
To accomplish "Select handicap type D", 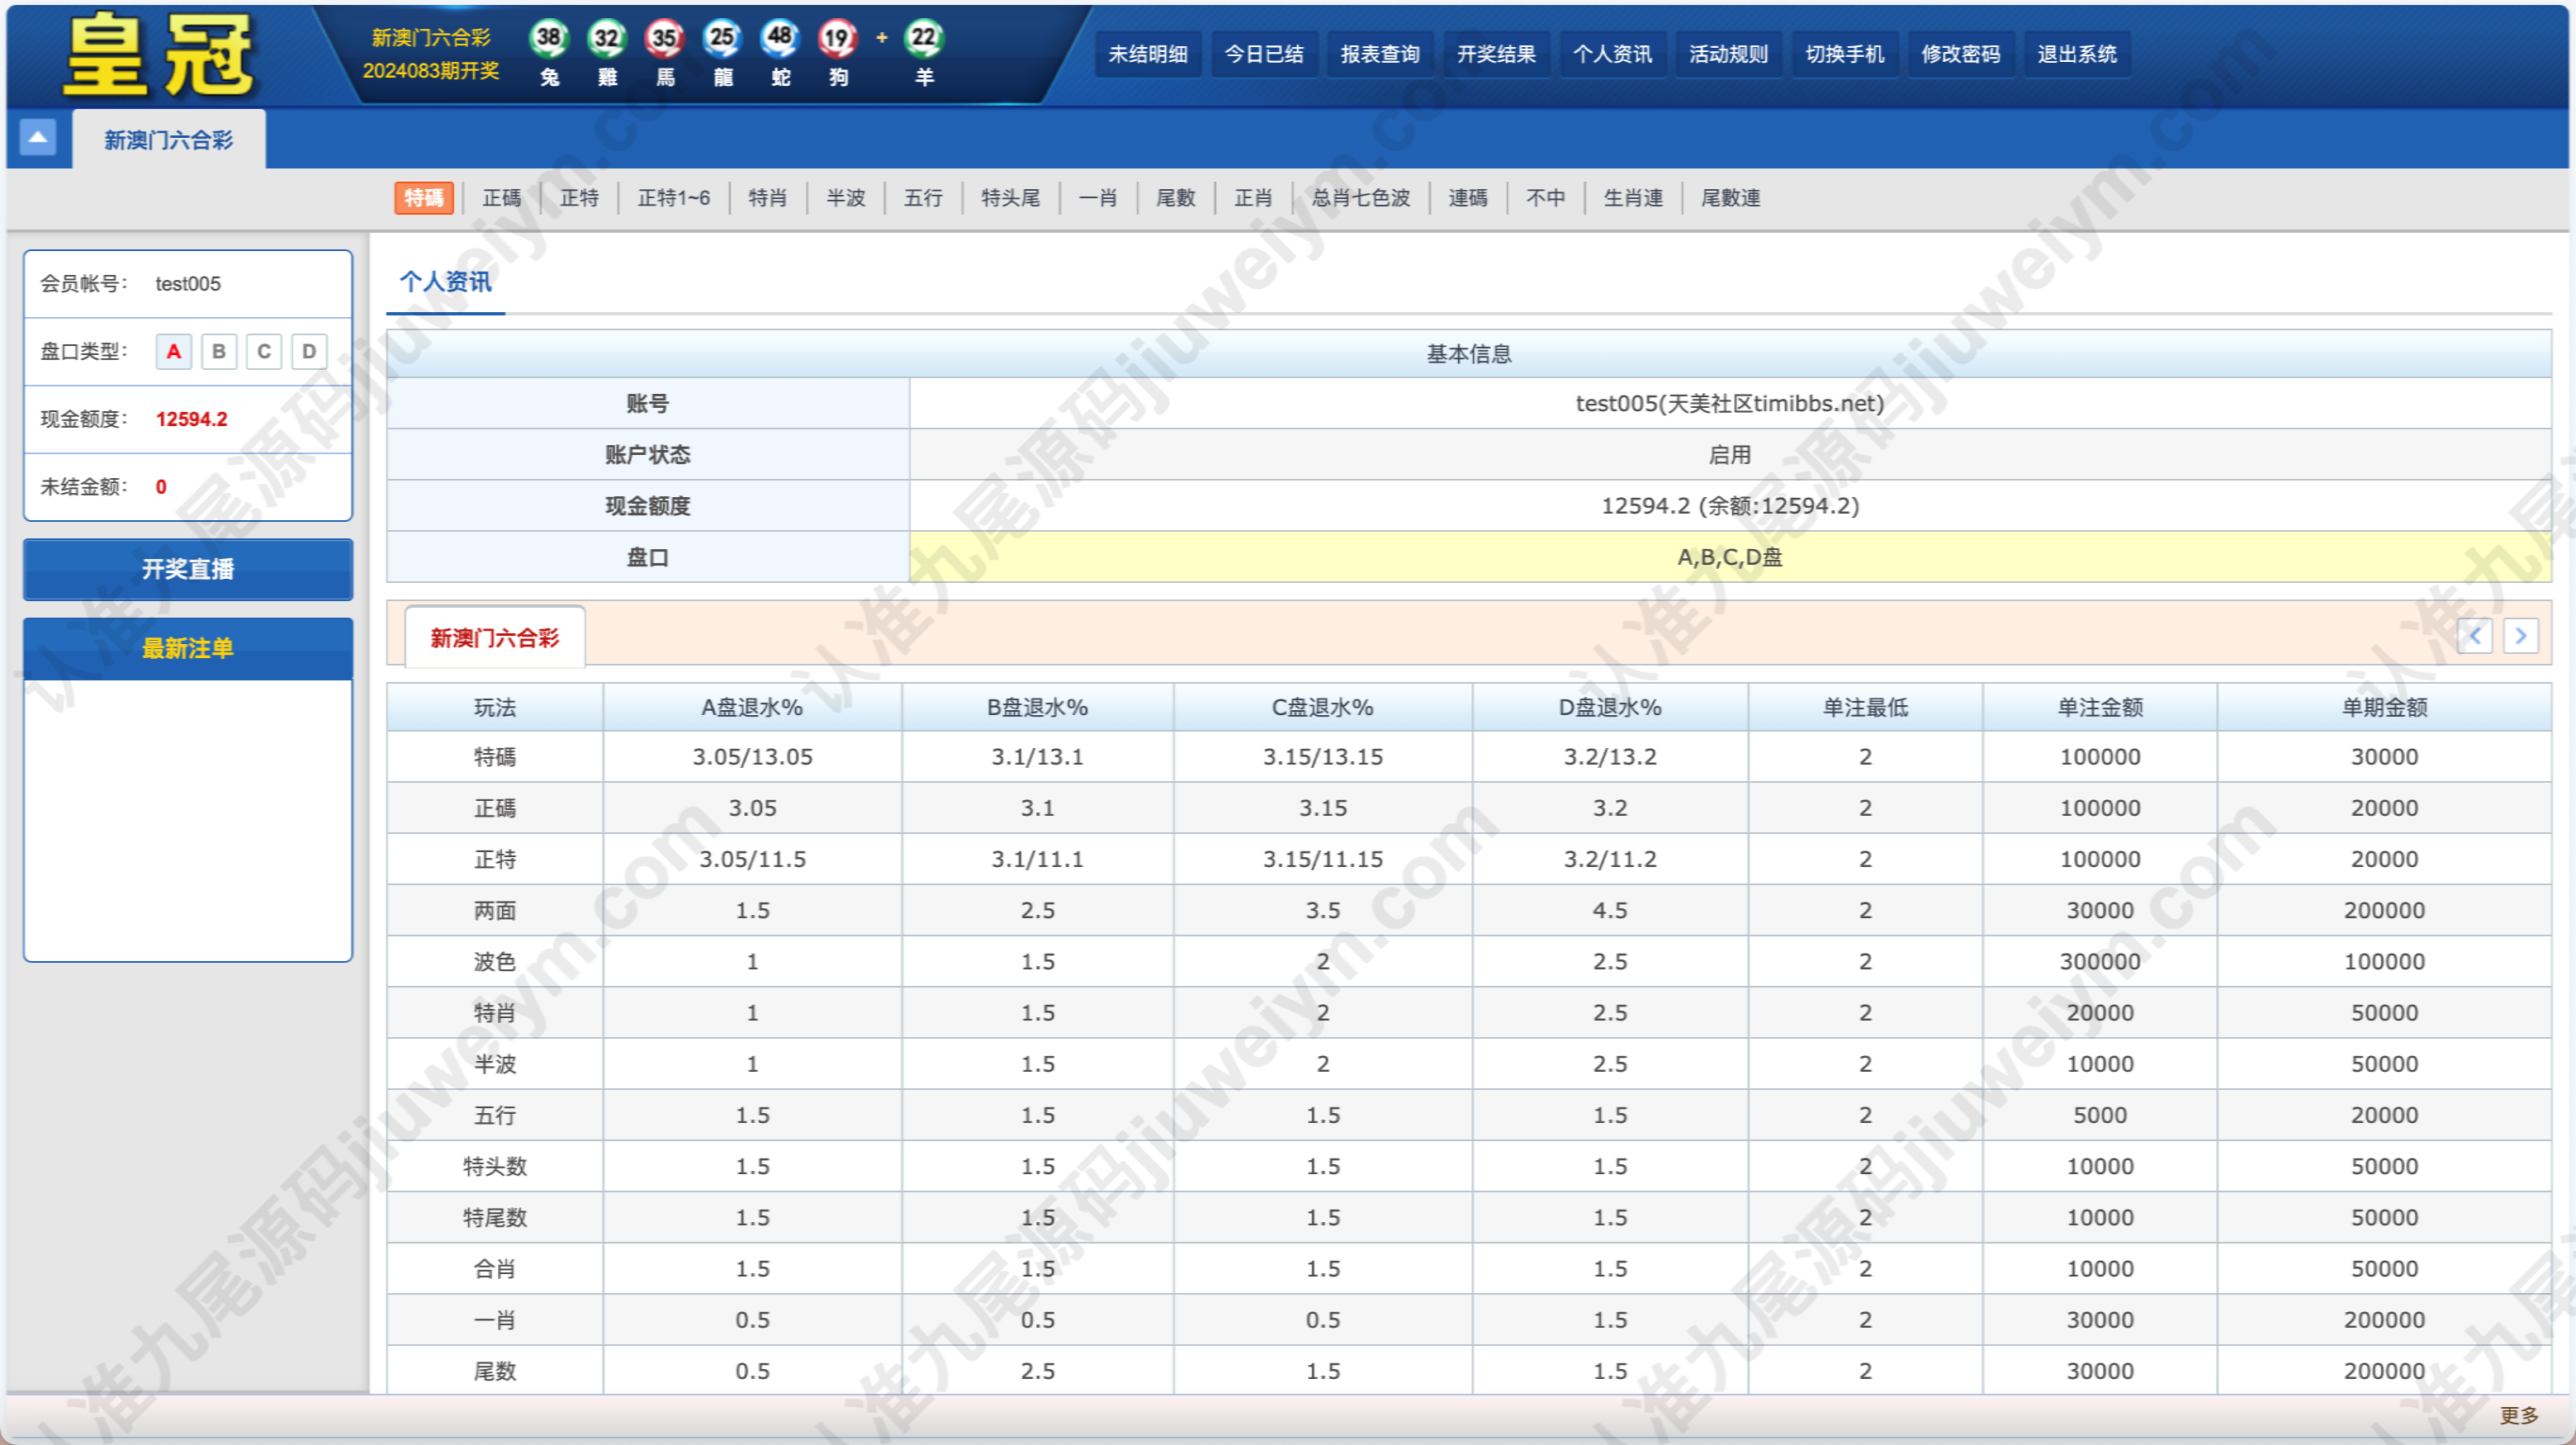I will [309, 352].
